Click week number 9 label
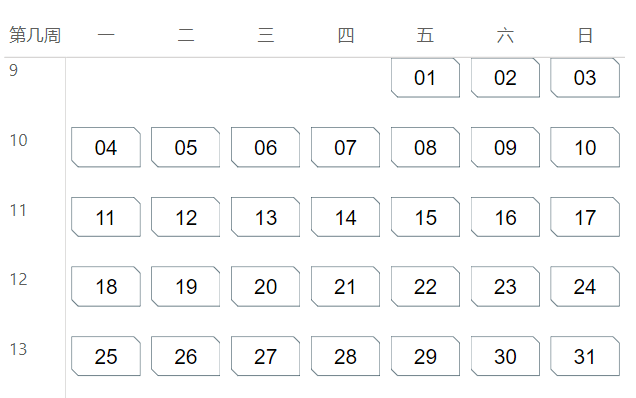636x398 pixels. [x=14, y=70]
